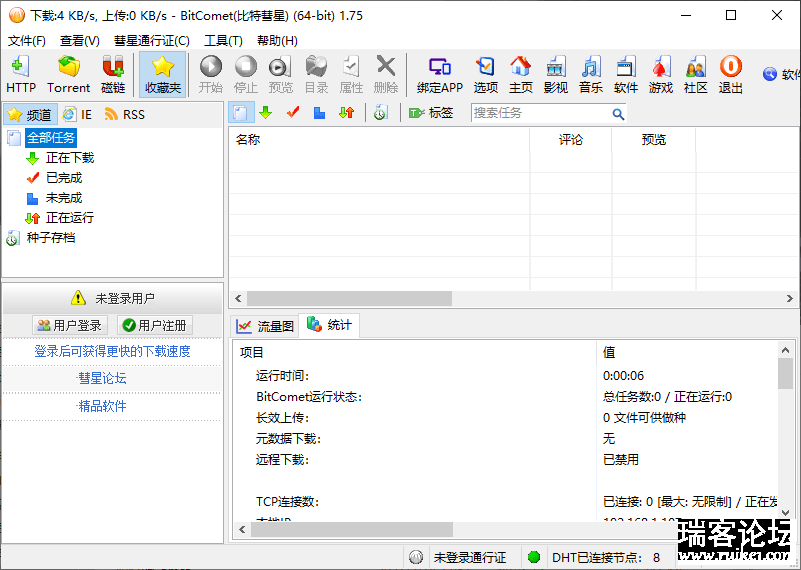Click the 删除 delete toolbar icon
Image resolution: width=801 pixels, height=570 pixels.
(x=386, y=75)
